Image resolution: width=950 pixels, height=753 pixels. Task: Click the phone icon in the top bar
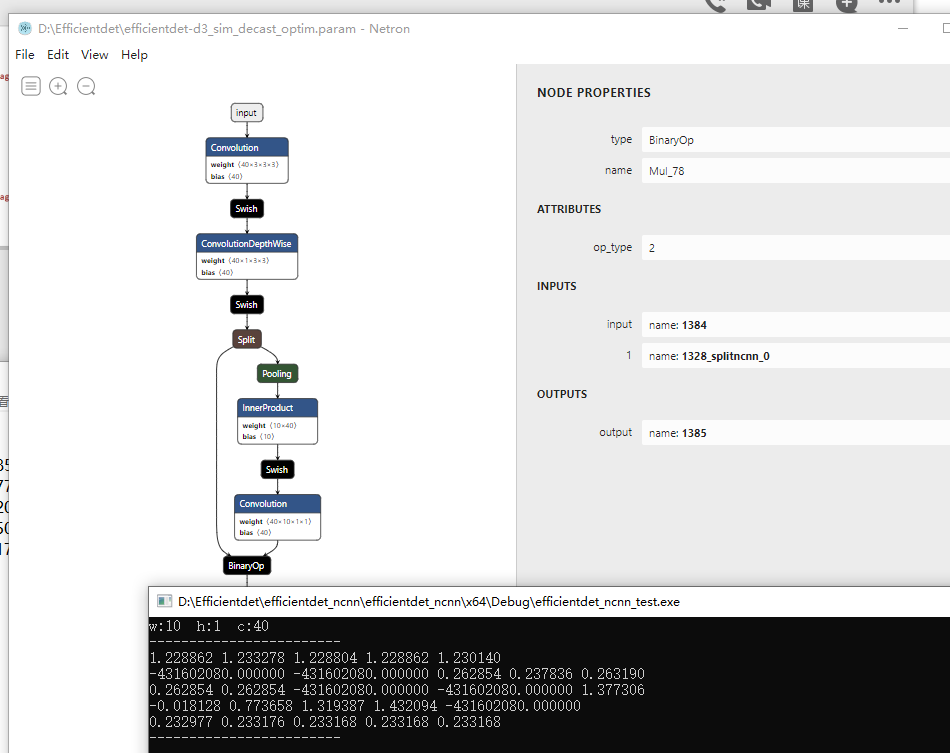pyautogui.click(x=715, y=6)
